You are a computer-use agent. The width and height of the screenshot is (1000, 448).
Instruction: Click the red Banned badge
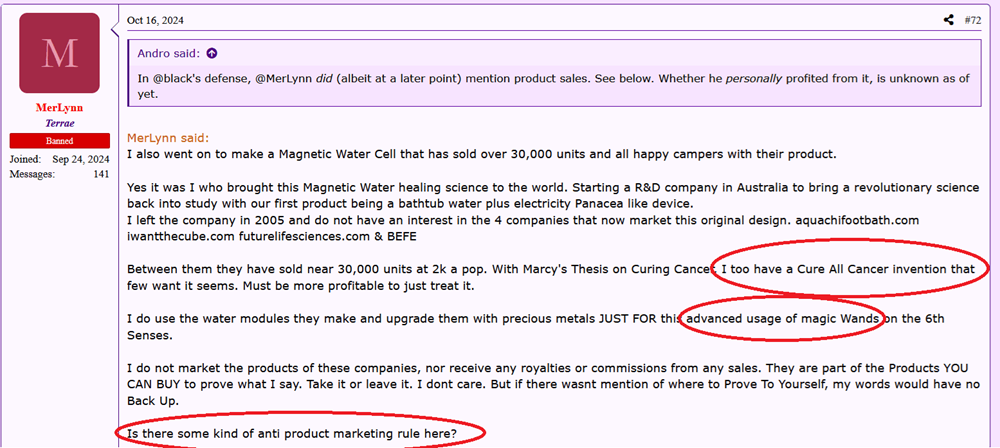pos(60,141)
